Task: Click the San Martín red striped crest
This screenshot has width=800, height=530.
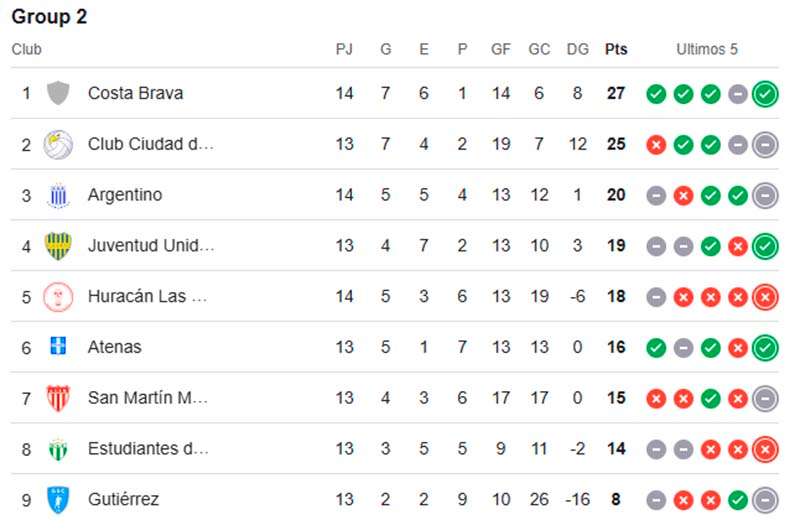Action: click(x=58, y=398)
